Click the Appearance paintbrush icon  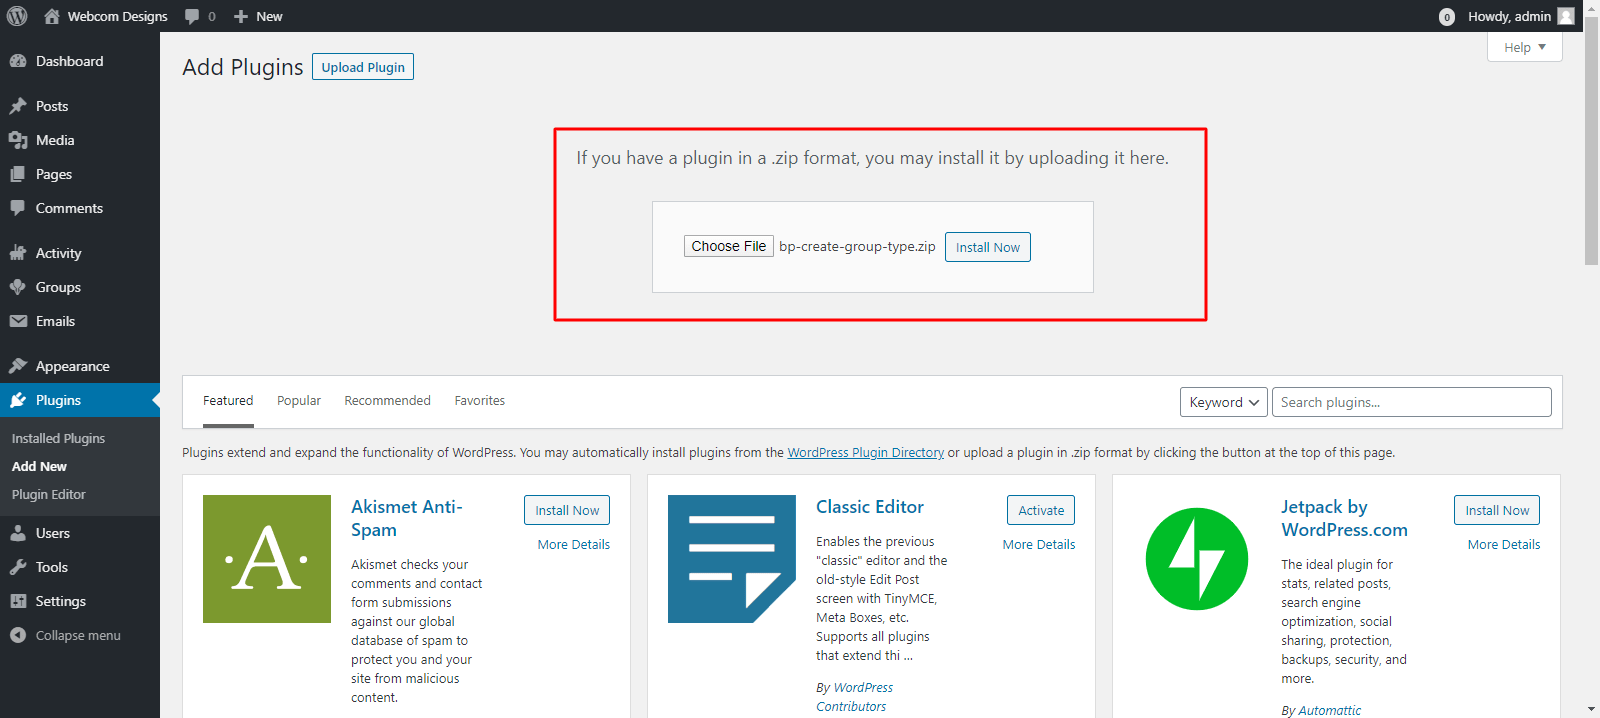(x=18, y=366)
